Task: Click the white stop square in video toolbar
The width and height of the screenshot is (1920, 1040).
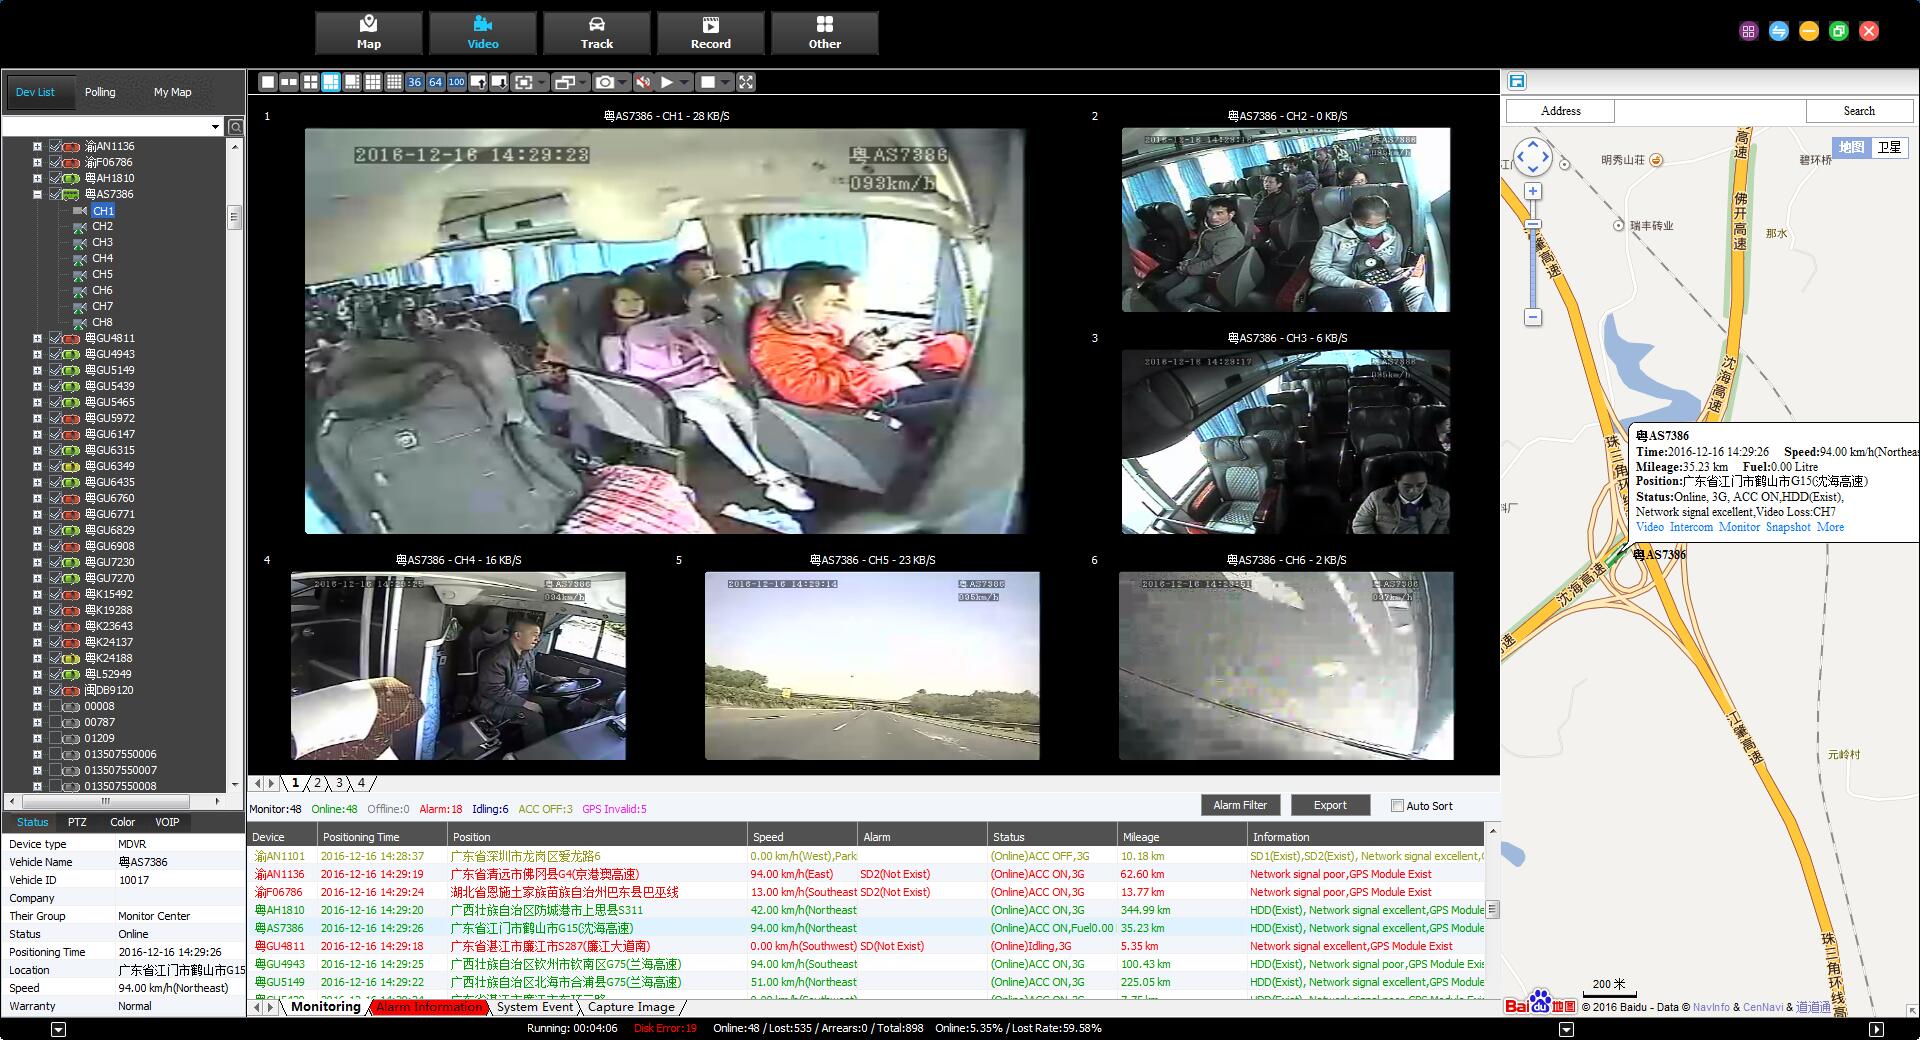Action: click(x=708, y=82)
